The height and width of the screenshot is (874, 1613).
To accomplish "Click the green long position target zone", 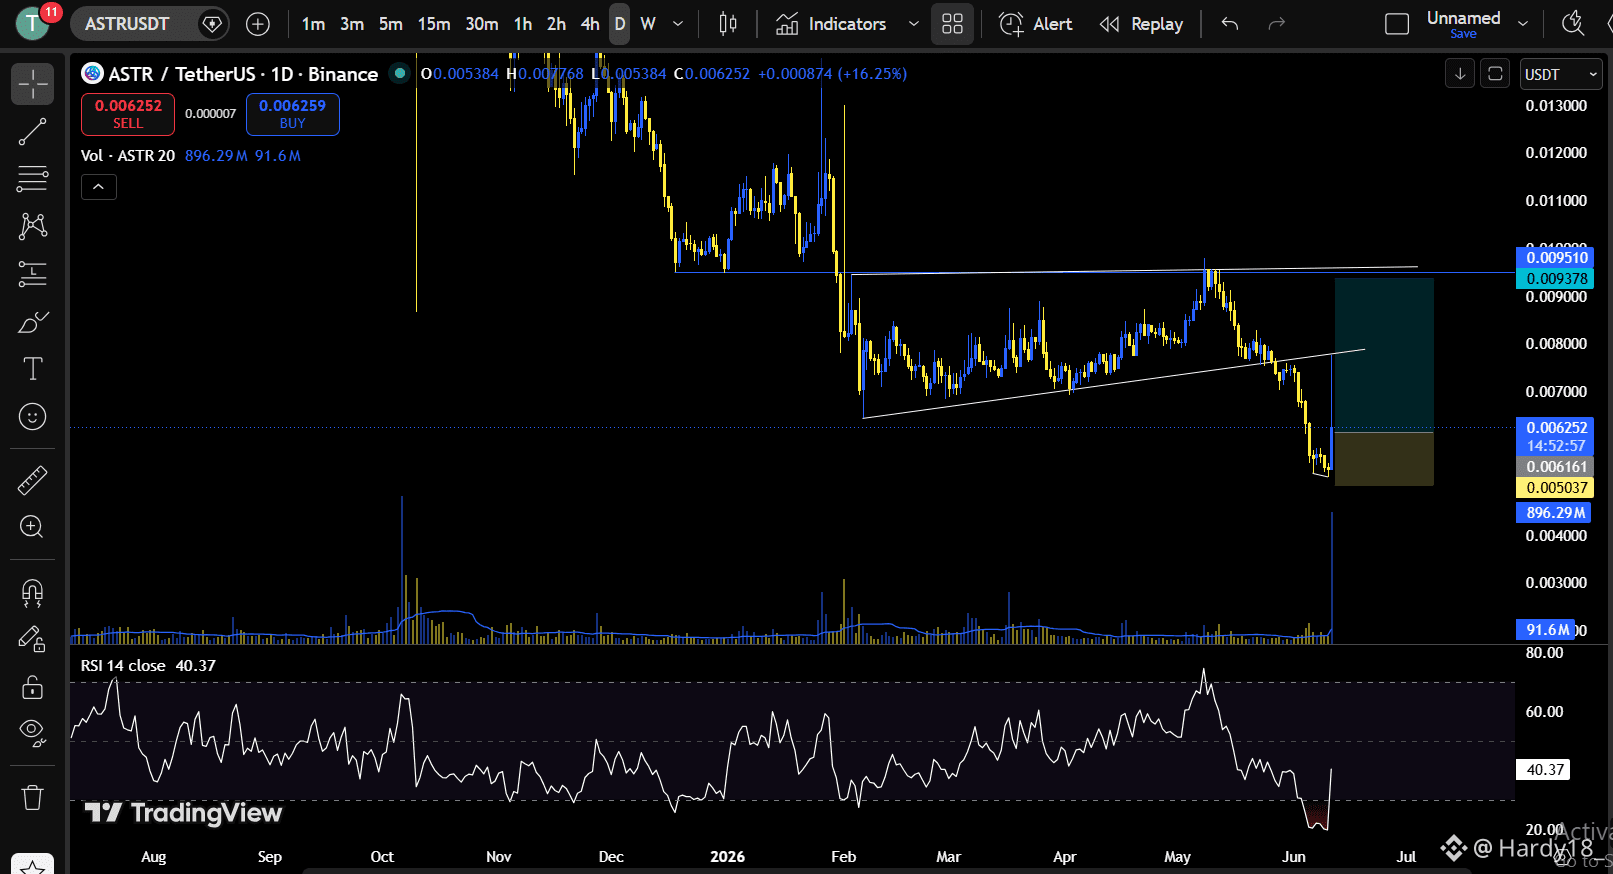I will (1384, 354).
